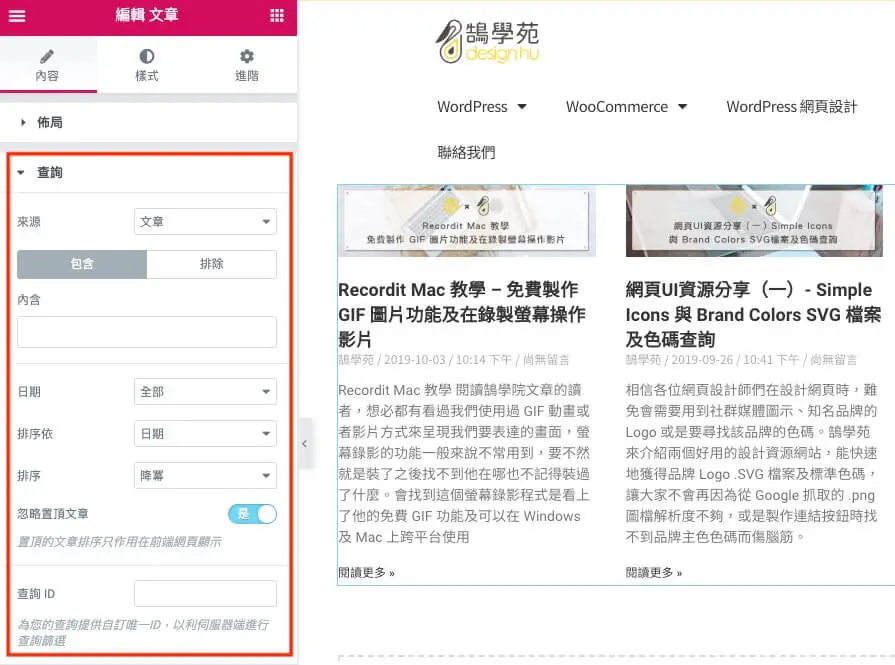Open the widgets grid icon
Screen dimensions: 895x665
click(277, 15)
